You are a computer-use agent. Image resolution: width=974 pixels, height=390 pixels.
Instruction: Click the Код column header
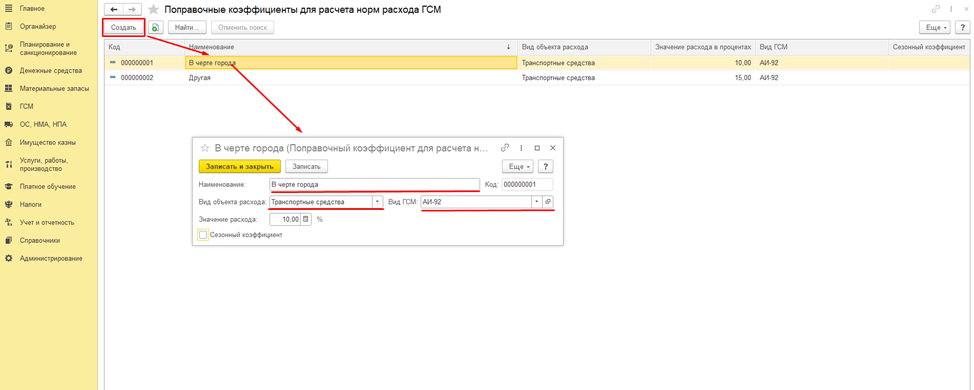pos(145,47)
